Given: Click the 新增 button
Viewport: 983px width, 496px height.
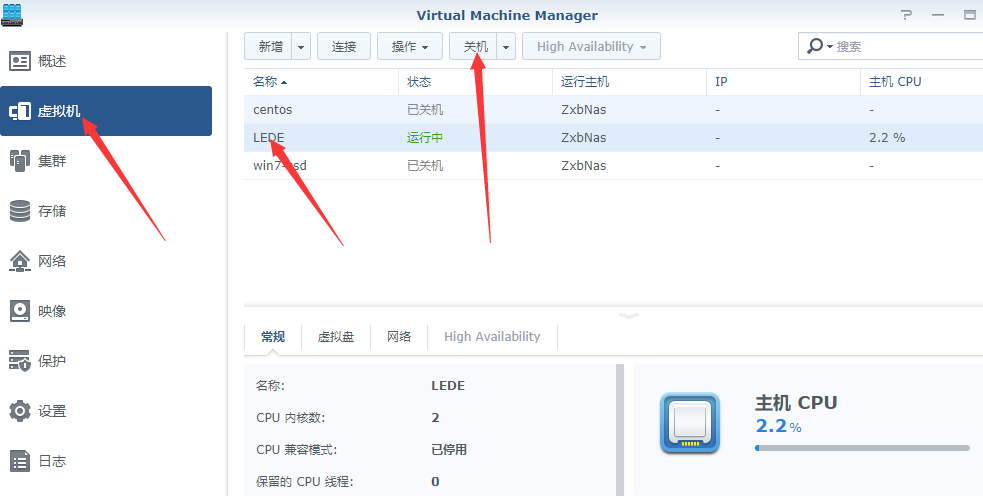Looking at the screenshot, I should (270, 46).
